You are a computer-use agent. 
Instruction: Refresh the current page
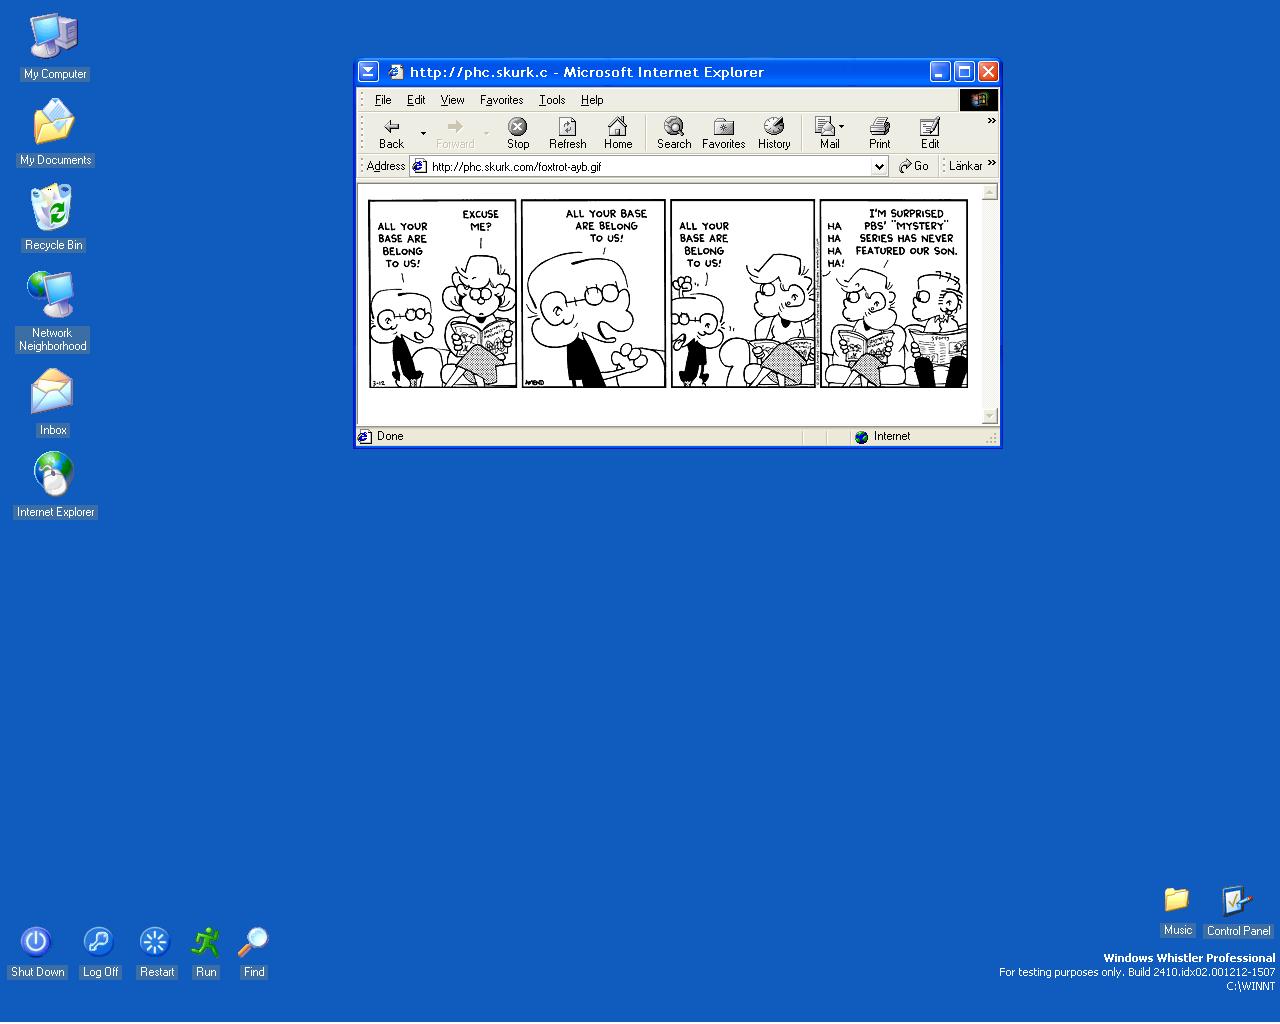[567, 133]
